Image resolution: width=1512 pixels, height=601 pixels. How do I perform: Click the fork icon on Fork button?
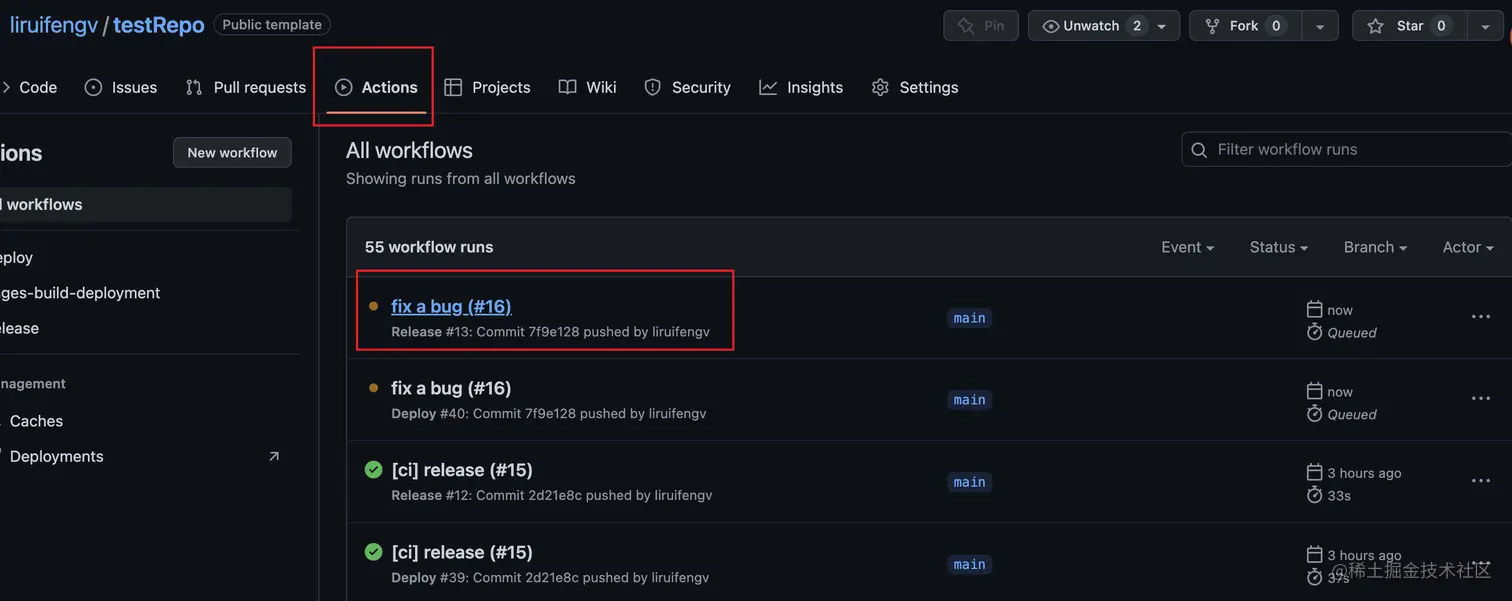coord(1212,26)
